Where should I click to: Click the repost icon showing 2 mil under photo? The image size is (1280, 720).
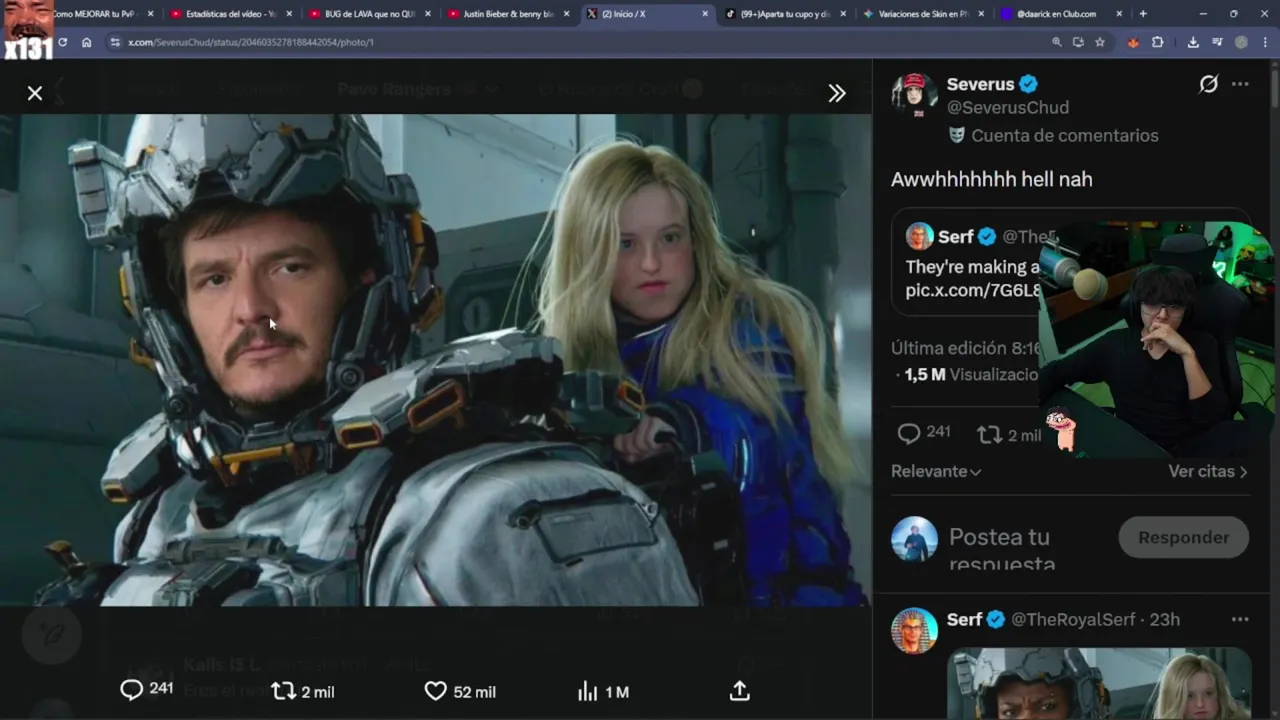click(x=284, y=691)
